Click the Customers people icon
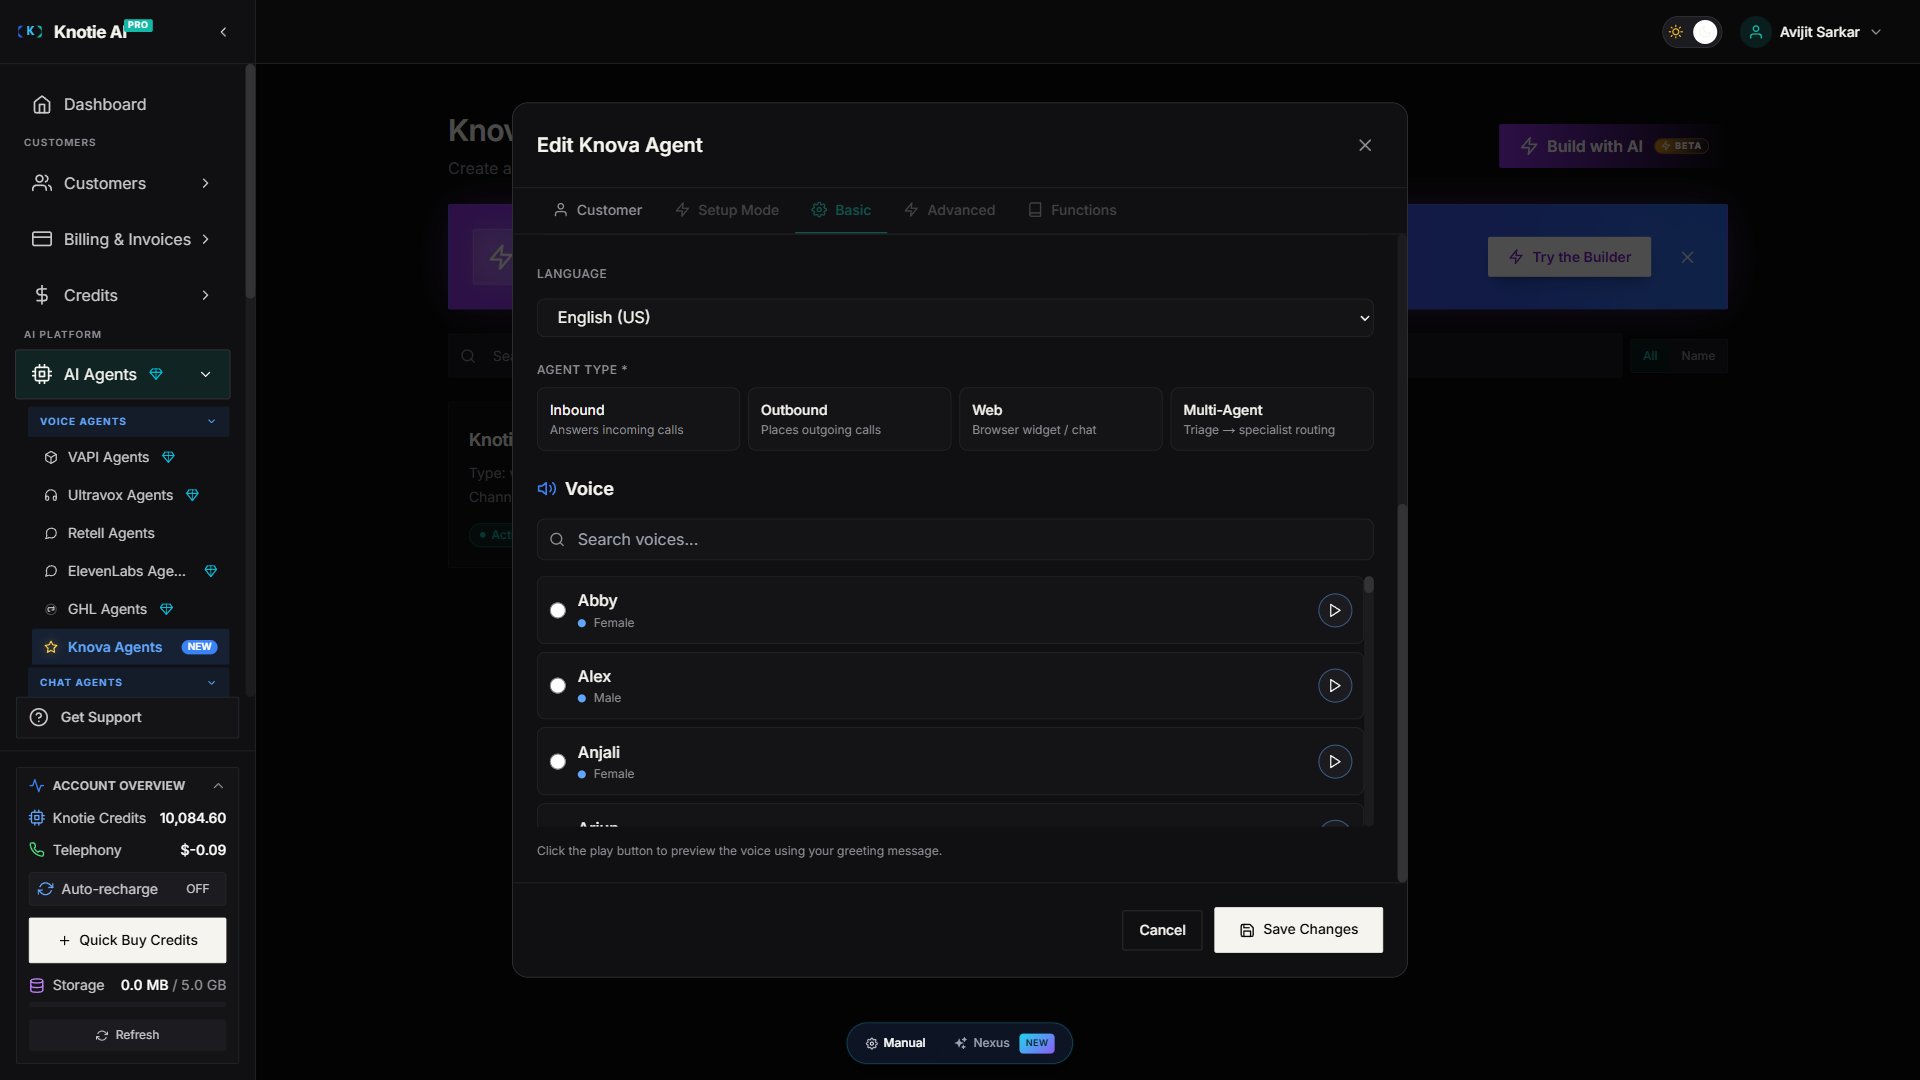Image resolution: width=1920 pixels, height=1080 pixels. [42, 183]
